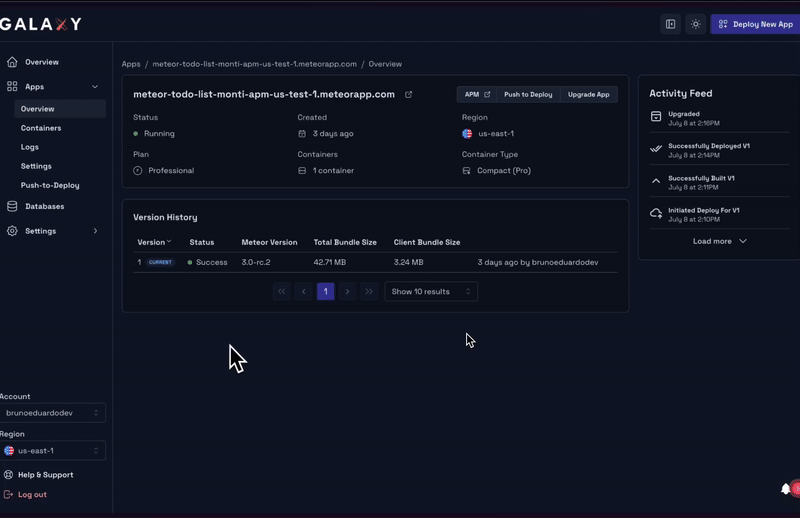Image resolution: width=800 pixels, height=518 pixels.
Task: Open Databases section
Action: click(45, 206)
